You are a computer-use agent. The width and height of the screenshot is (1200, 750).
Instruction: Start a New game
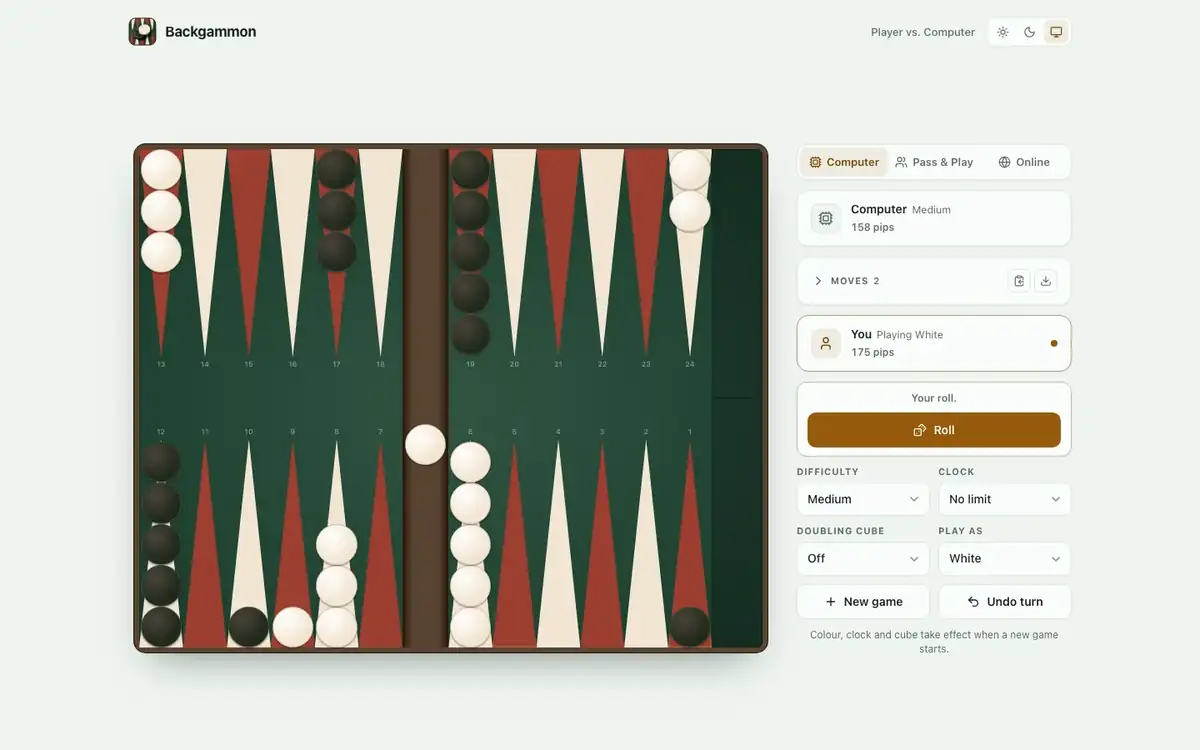click(863, 602)
